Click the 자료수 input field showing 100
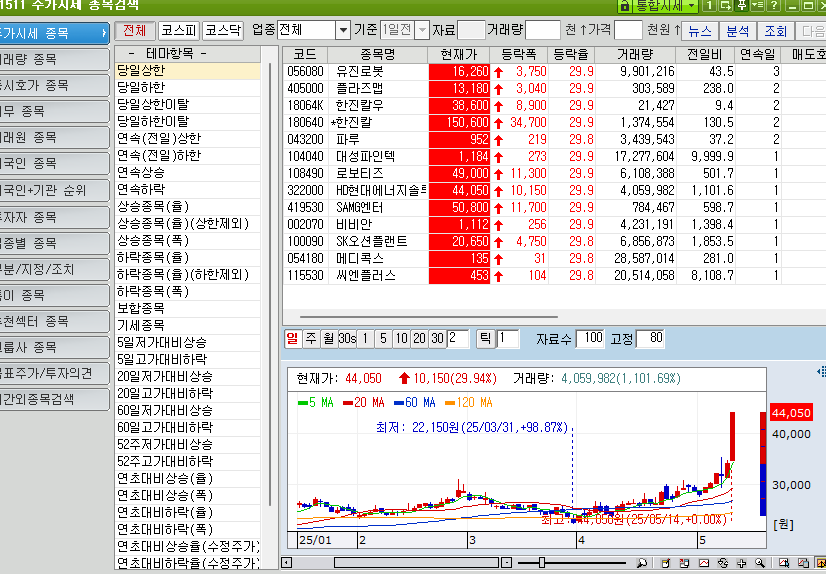 pyautogui.click(x=589, y=338)
